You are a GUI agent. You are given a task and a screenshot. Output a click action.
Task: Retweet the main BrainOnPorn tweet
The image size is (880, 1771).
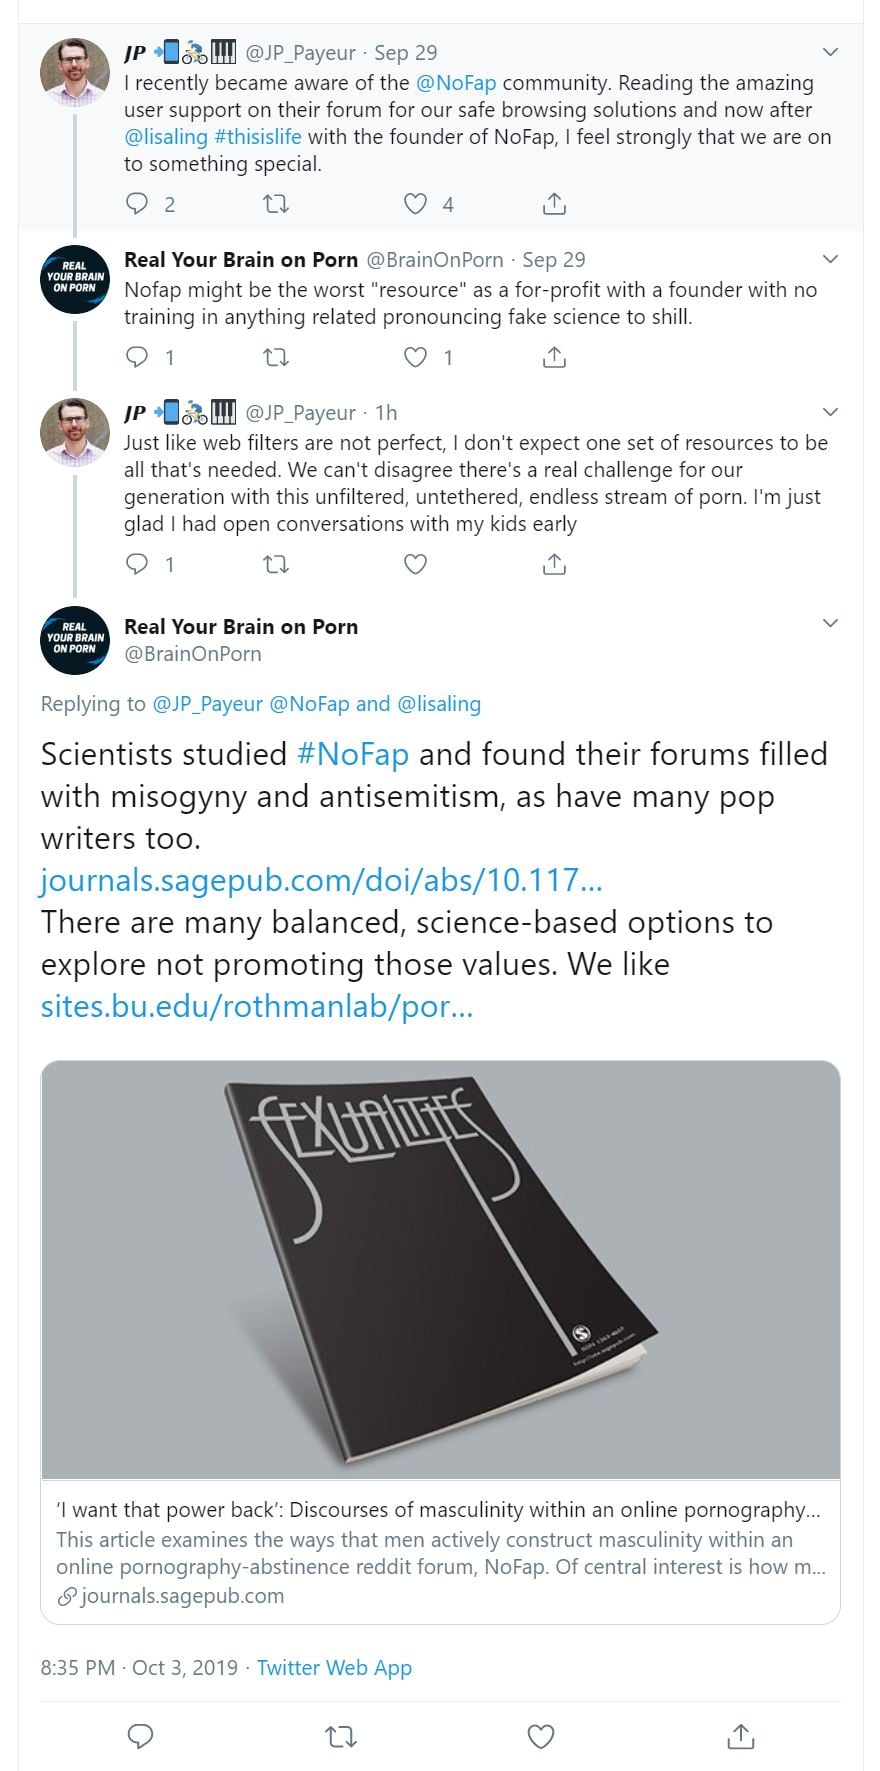[x=341, y=1737]
